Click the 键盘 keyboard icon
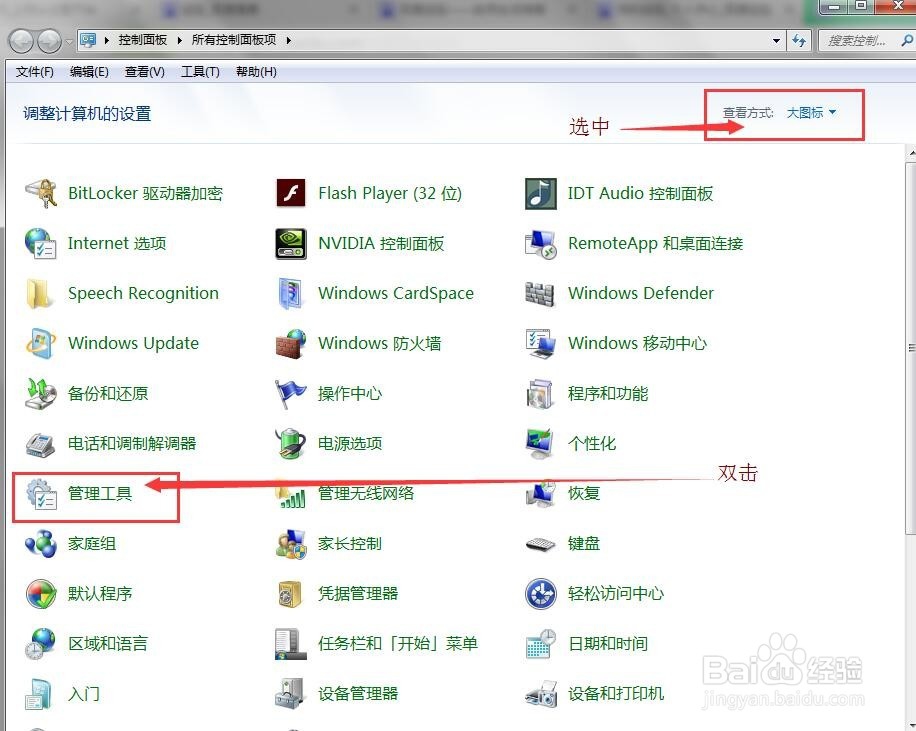This screenshot has height=731, width=916. click(540, 545)
